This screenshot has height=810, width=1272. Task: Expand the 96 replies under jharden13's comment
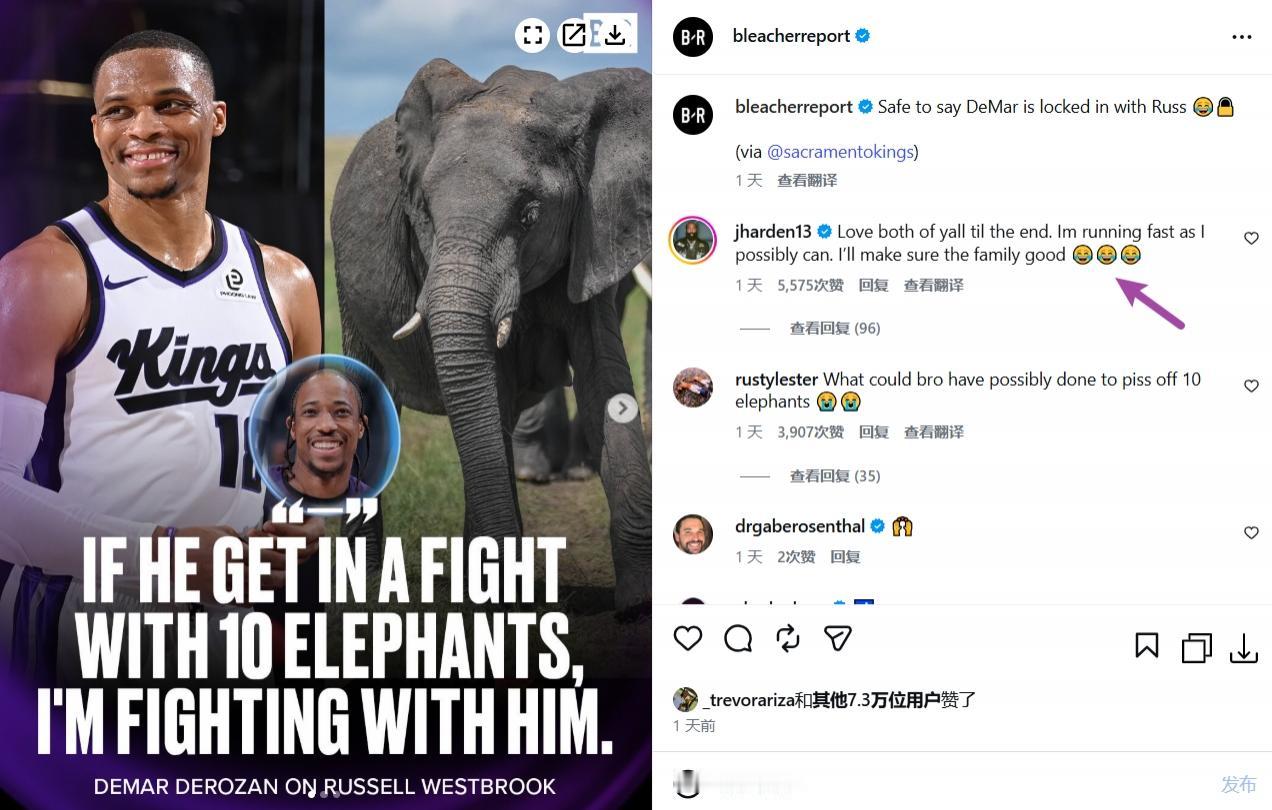coord(834,328)
